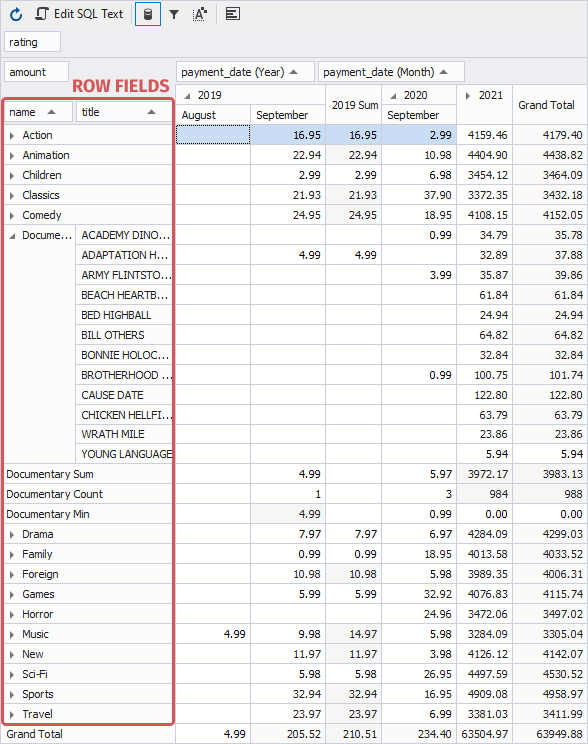The image size is (588, 744).
Task: Click the font format A icon
Action: (200, 14)
